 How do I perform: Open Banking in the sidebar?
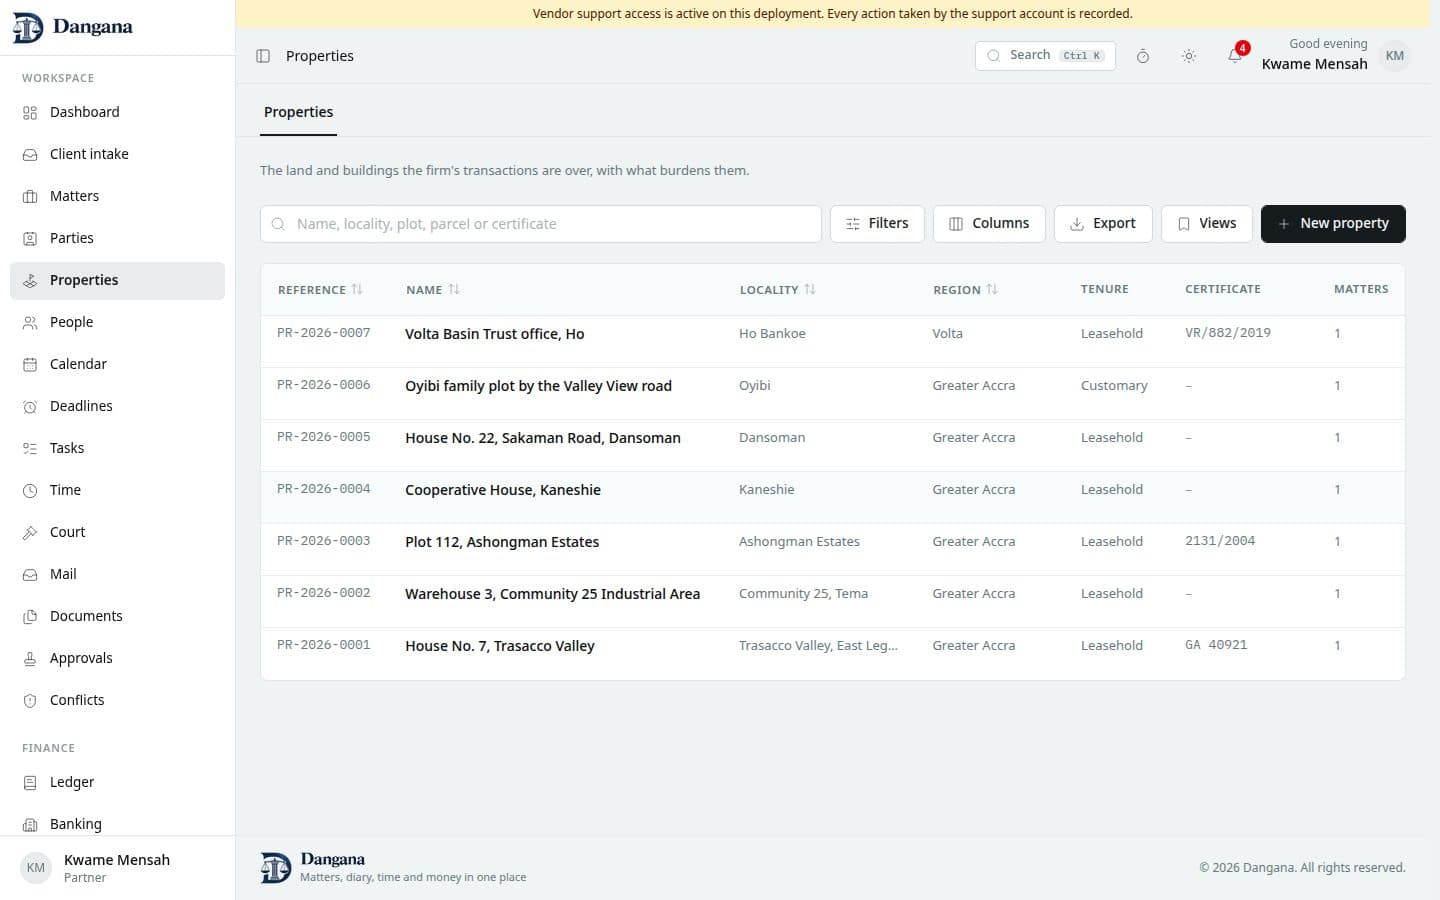click(x=117, y=824)
